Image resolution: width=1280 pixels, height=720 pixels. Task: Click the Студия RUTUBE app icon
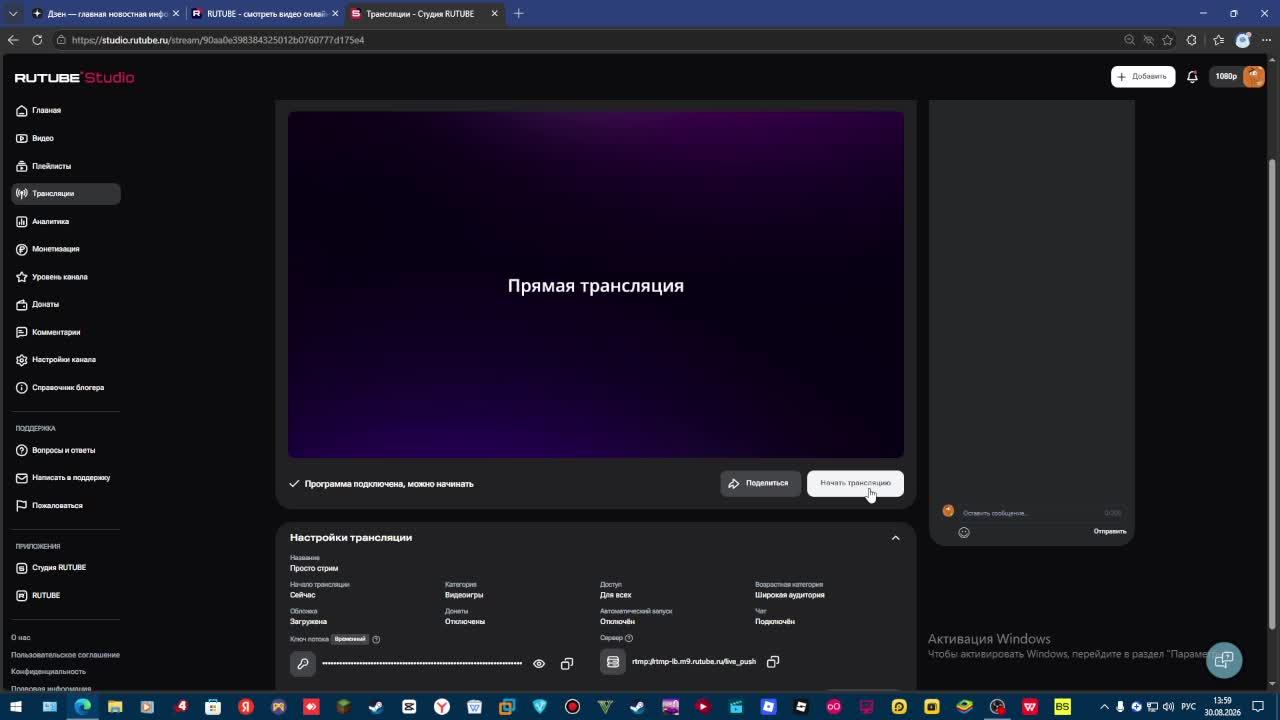22,568
